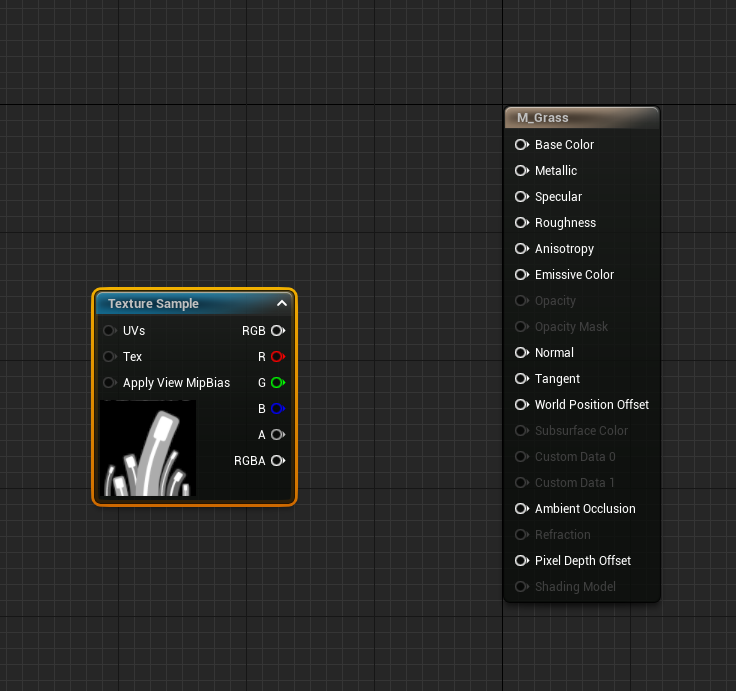Click the Anisotropy input pin
Viewport: 736px width, 691px height.
click(521, 248)
